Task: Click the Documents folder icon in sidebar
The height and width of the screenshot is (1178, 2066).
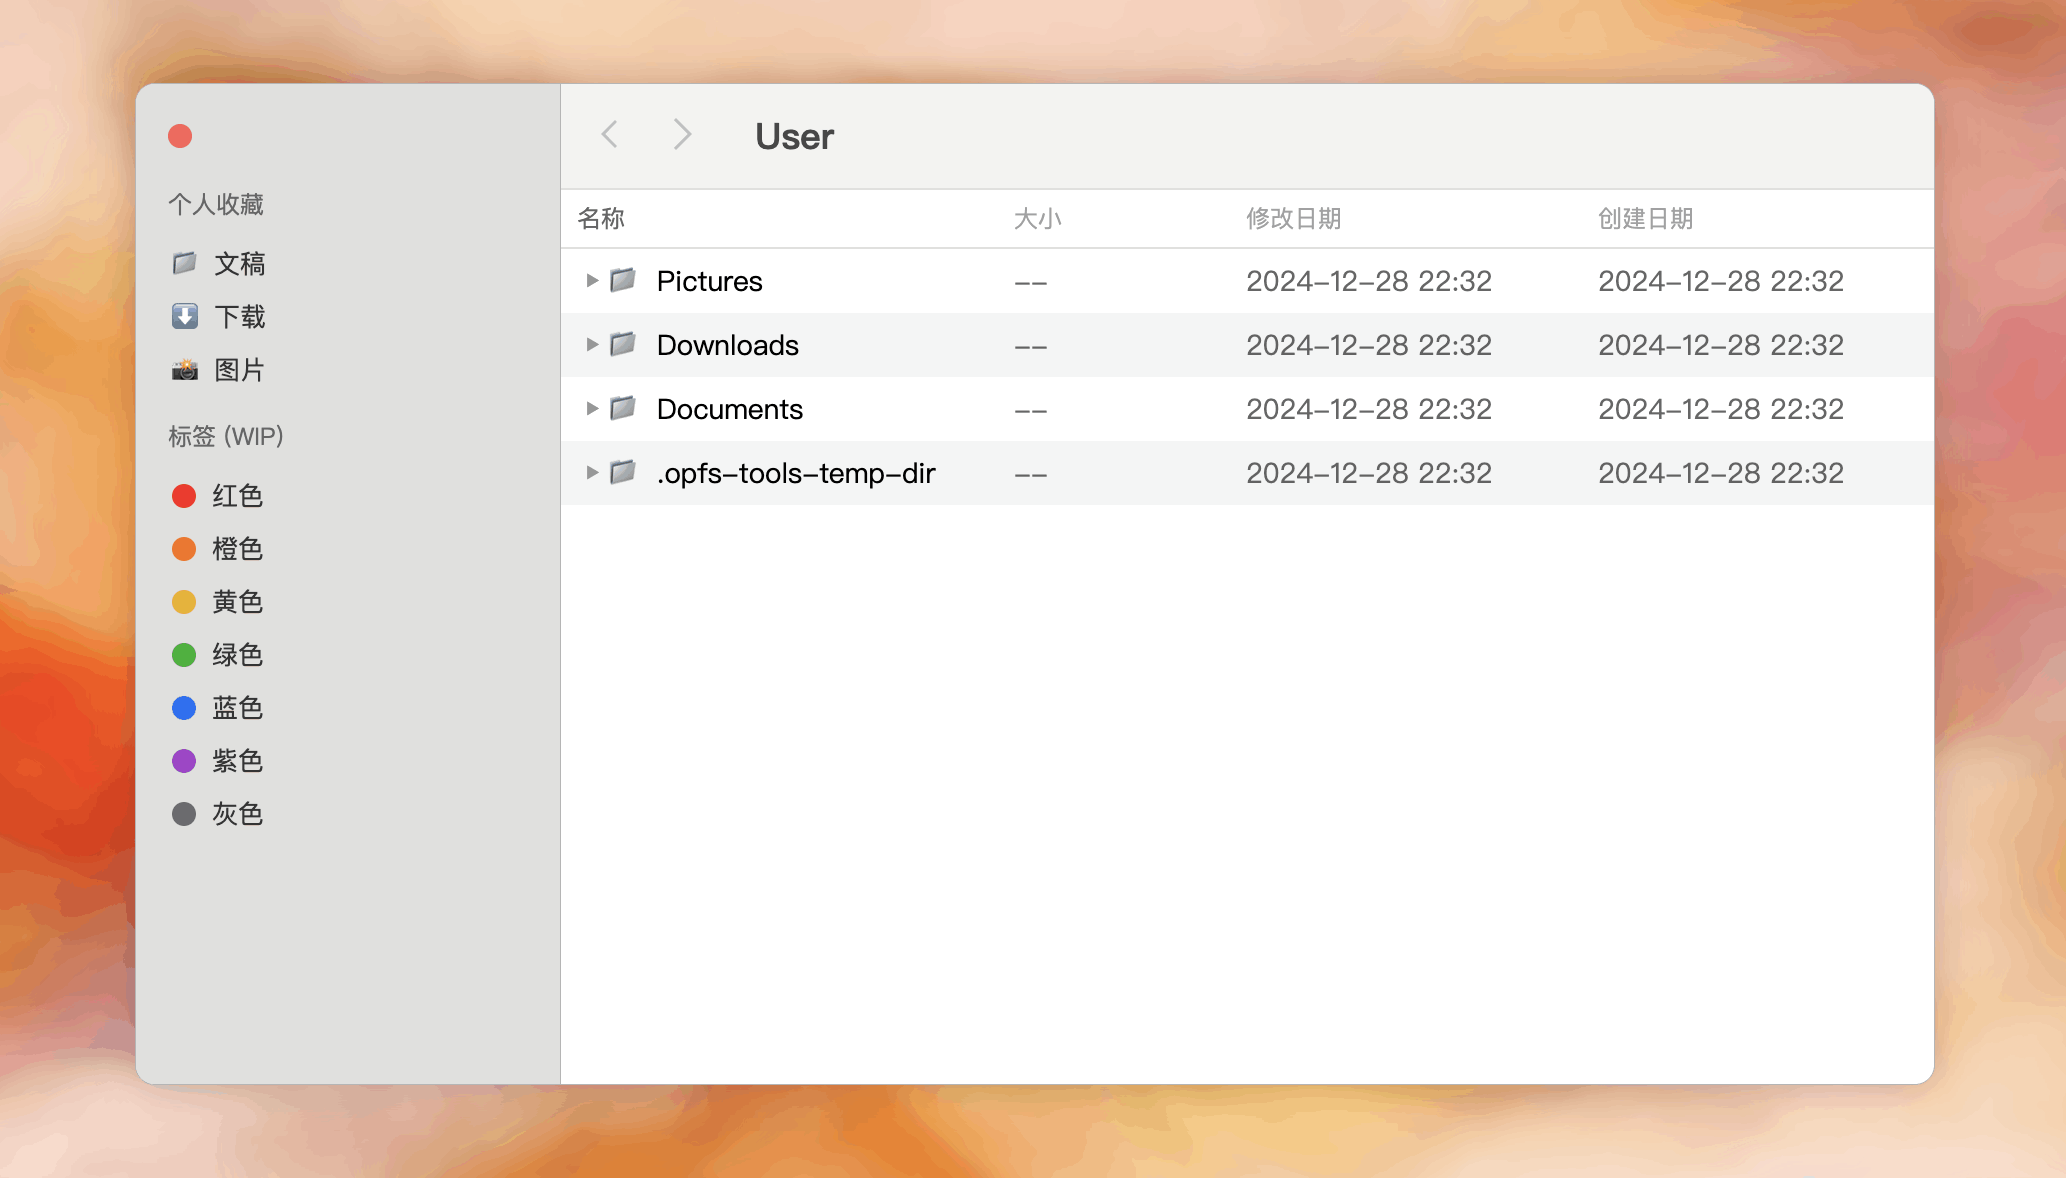Action: (185, 263)
